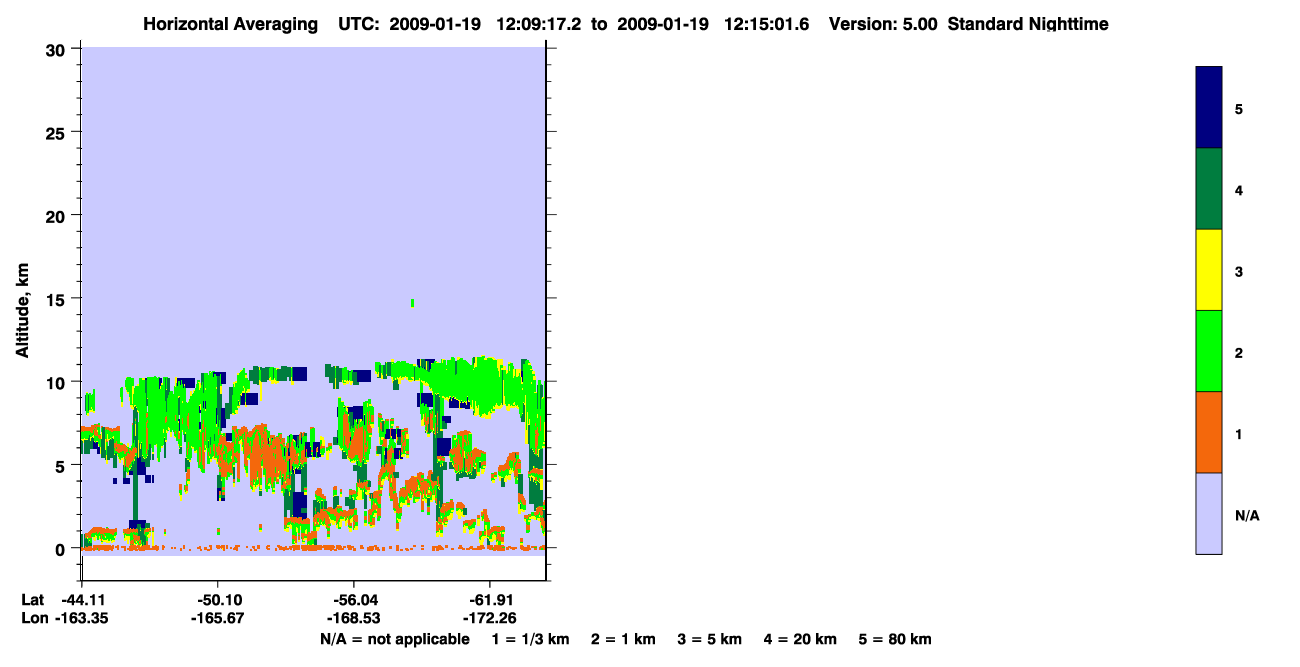1300x667 pixels.
Task: Click 'Version: 5.00' in the title
Action: click(x=883, y=24)
